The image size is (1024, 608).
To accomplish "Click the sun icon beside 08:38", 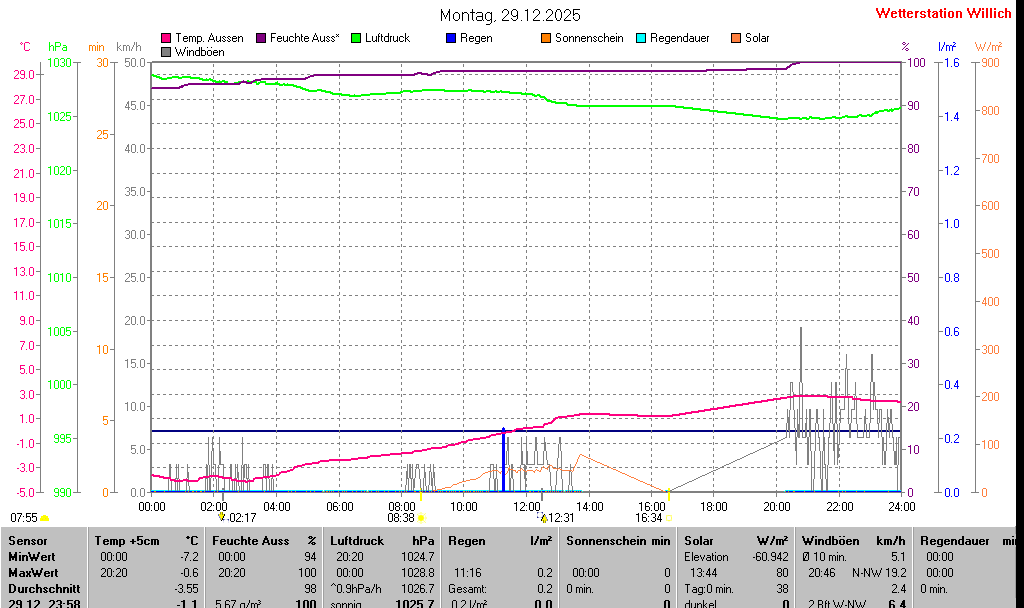I will click(x=421, y=518).
